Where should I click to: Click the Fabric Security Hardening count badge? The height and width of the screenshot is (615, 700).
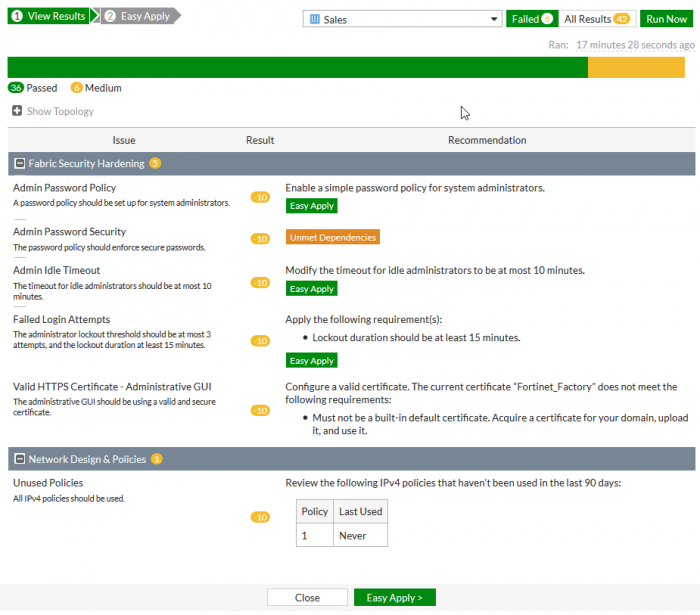point(155,163)
